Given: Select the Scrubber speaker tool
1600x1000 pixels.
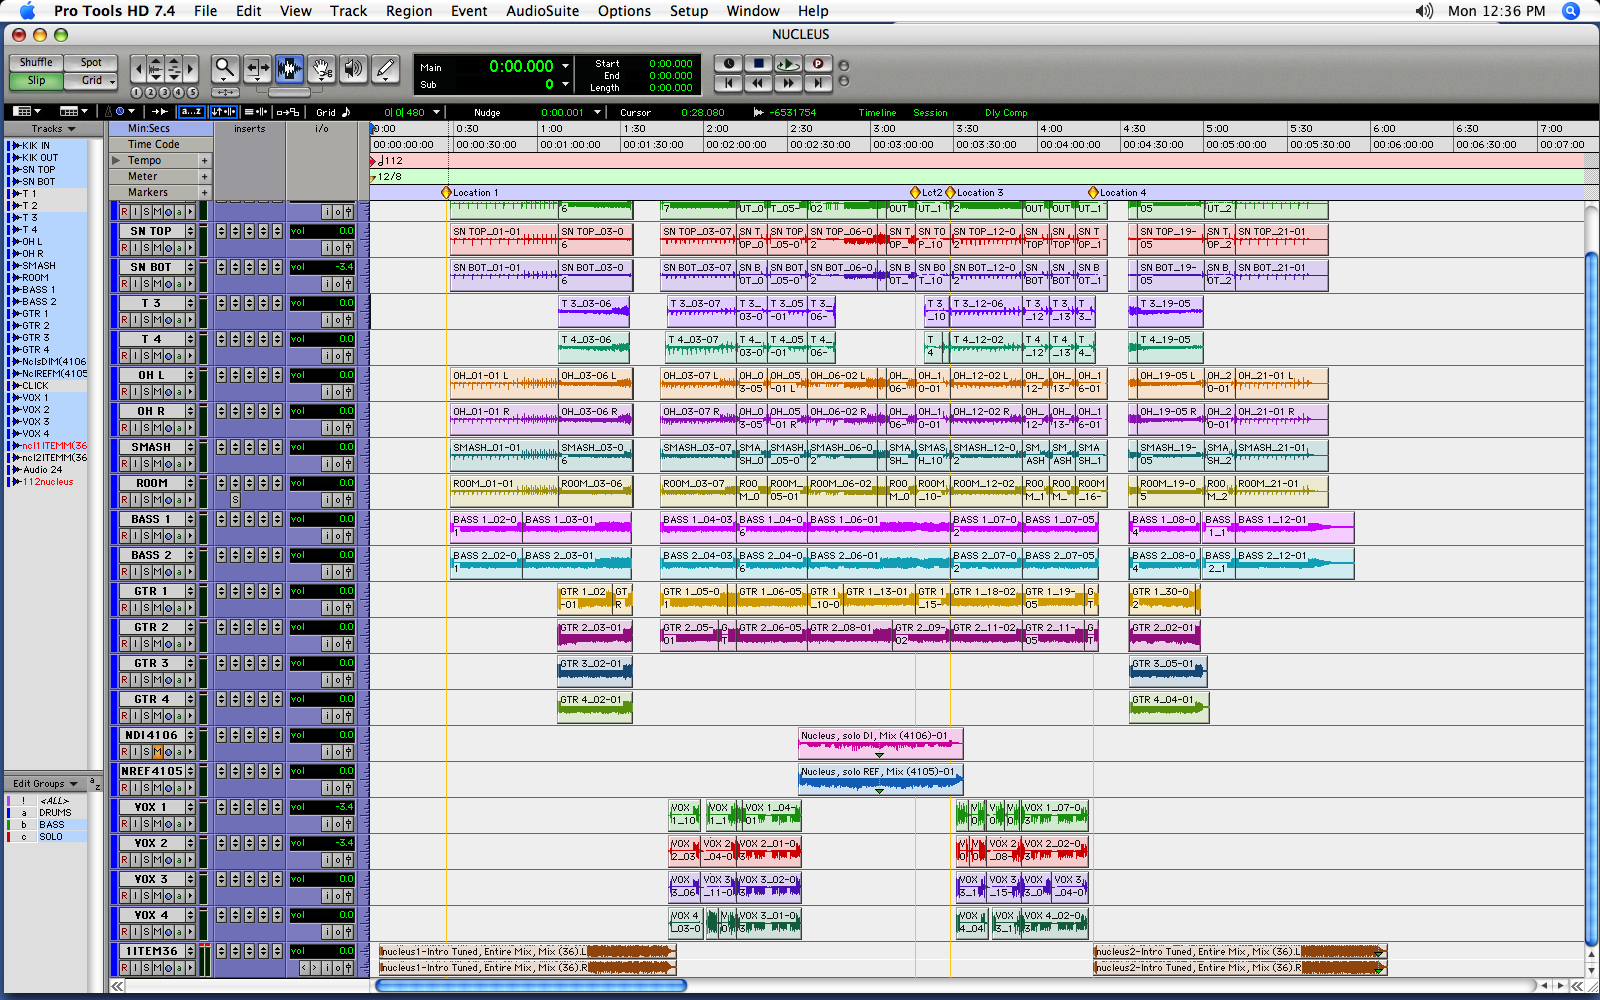Looking at the screenshot, I should tap(353, 69).
